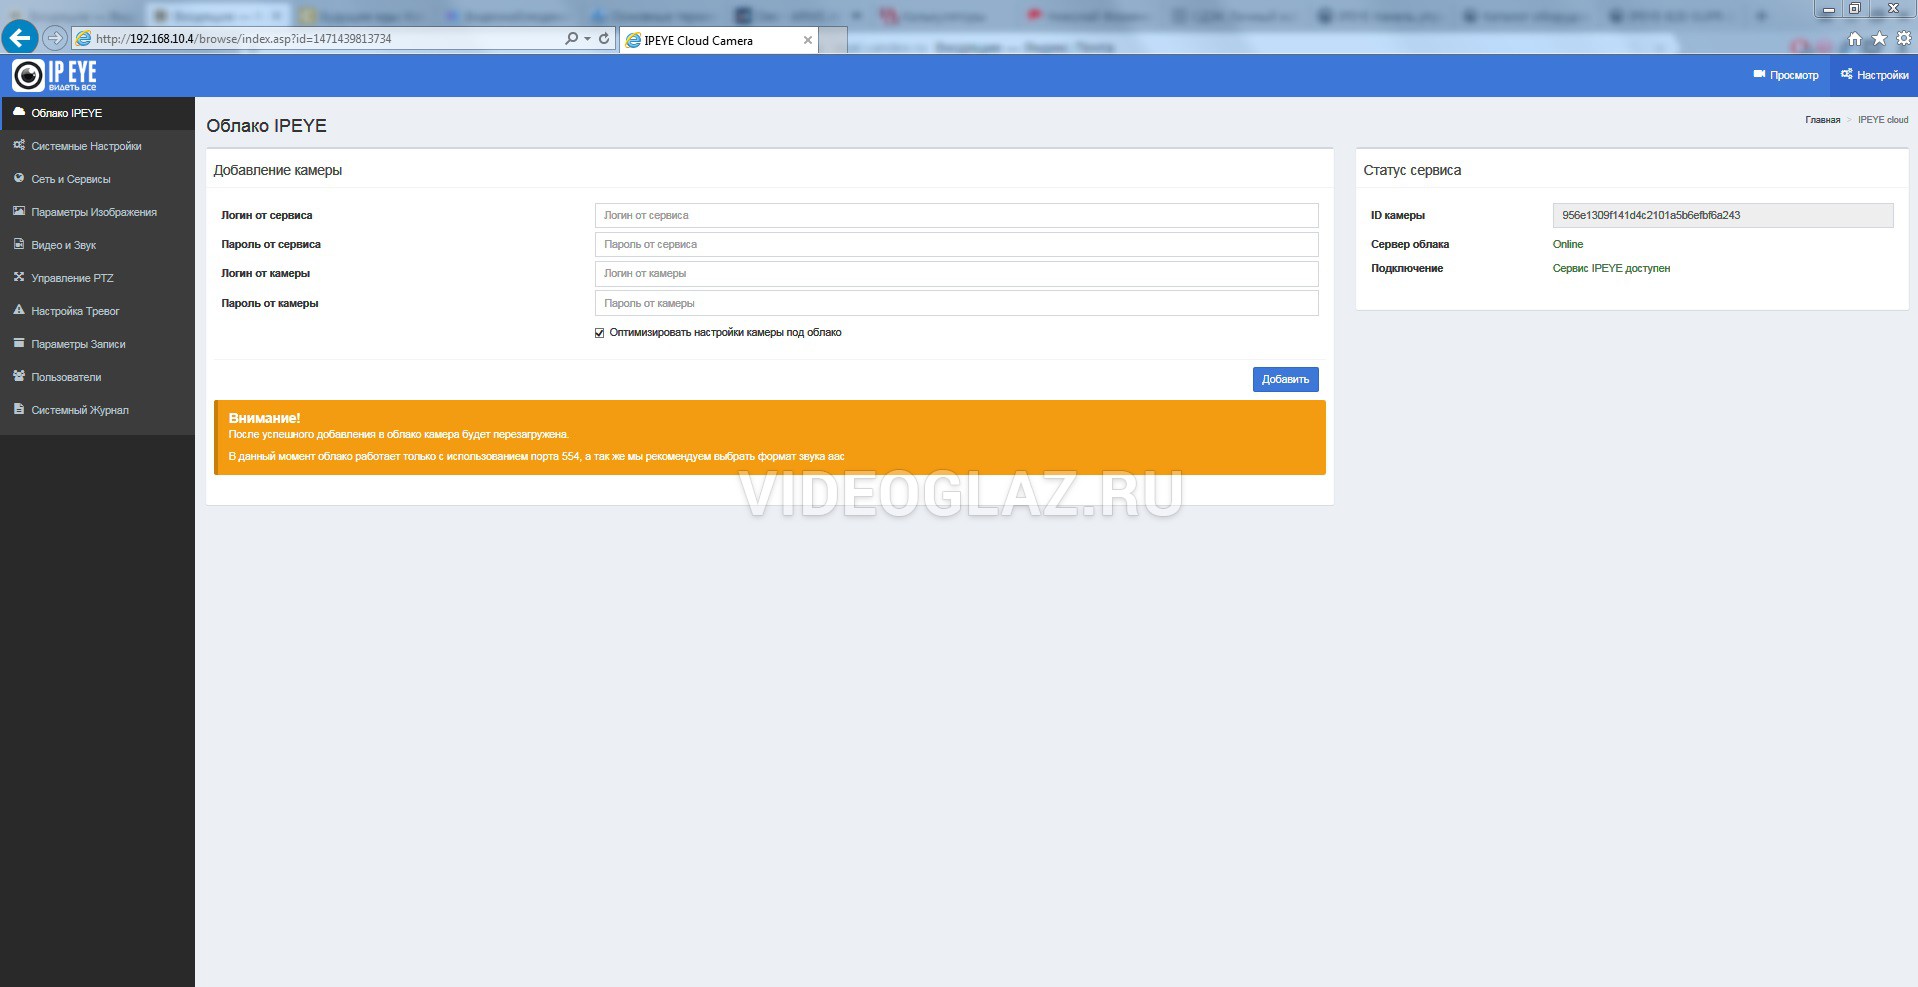Click the gears icon beside Системные Настройки
Viewport: 1918px width, 987px height.
(x=19, y=145)
